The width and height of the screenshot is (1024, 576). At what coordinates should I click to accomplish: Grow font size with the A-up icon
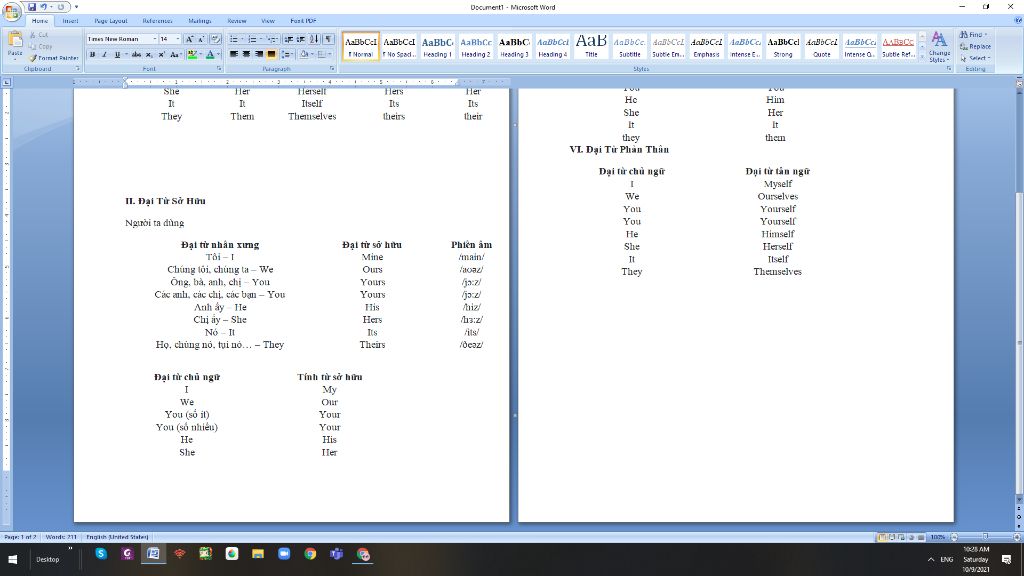pyautogui.click(x=190, y=39)
